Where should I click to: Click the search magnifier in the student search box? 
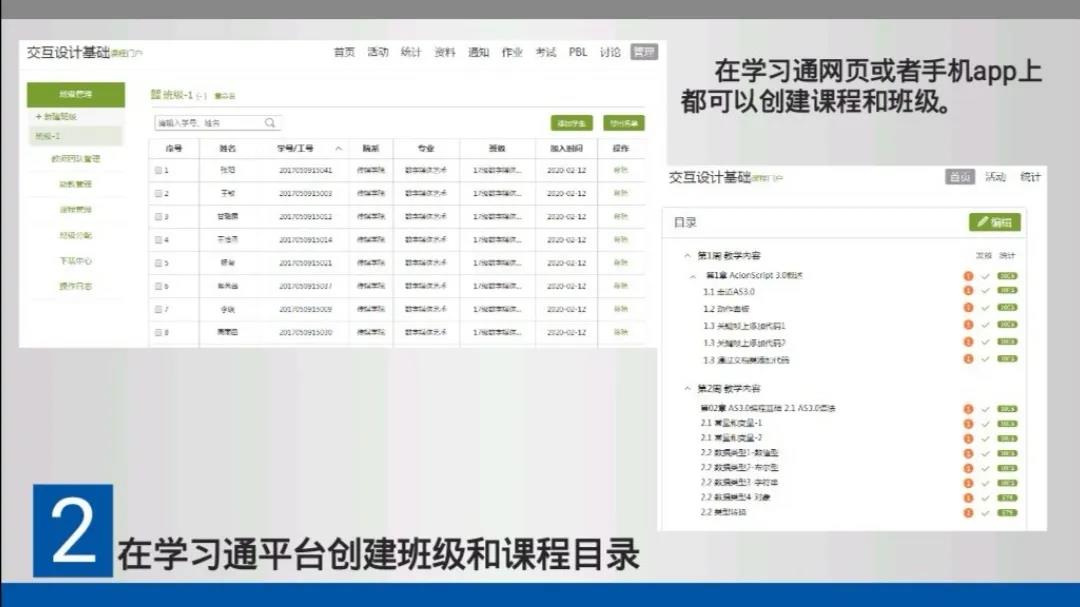pos(270,123)
